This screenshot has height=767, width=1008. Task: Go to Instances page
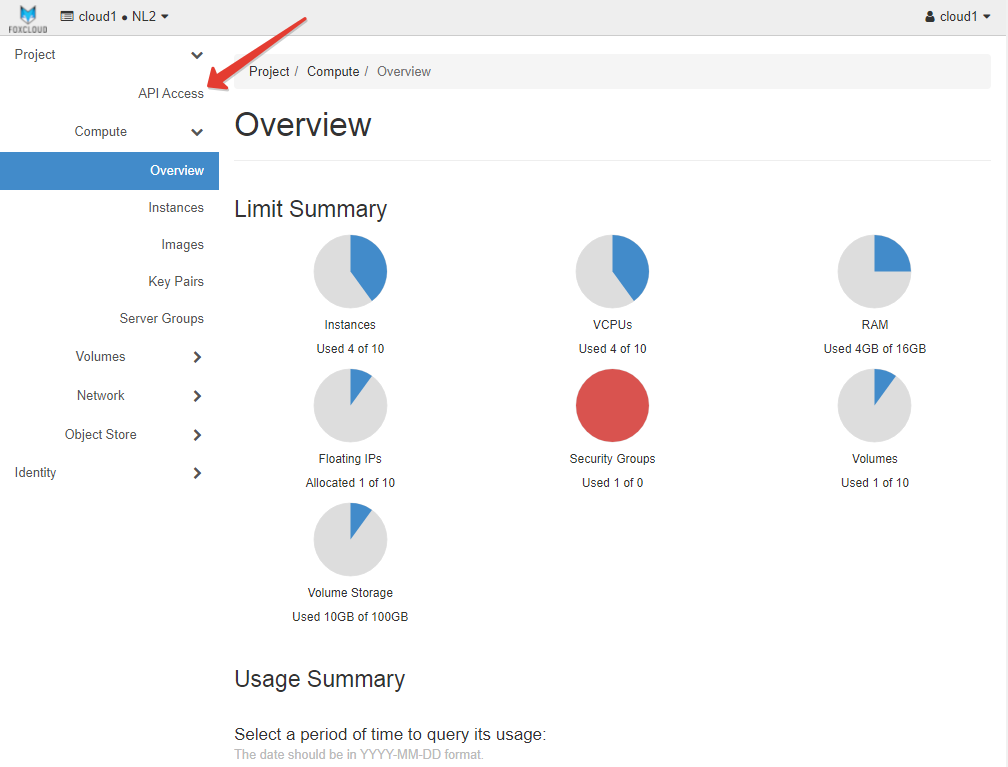[x=175, y=208]
